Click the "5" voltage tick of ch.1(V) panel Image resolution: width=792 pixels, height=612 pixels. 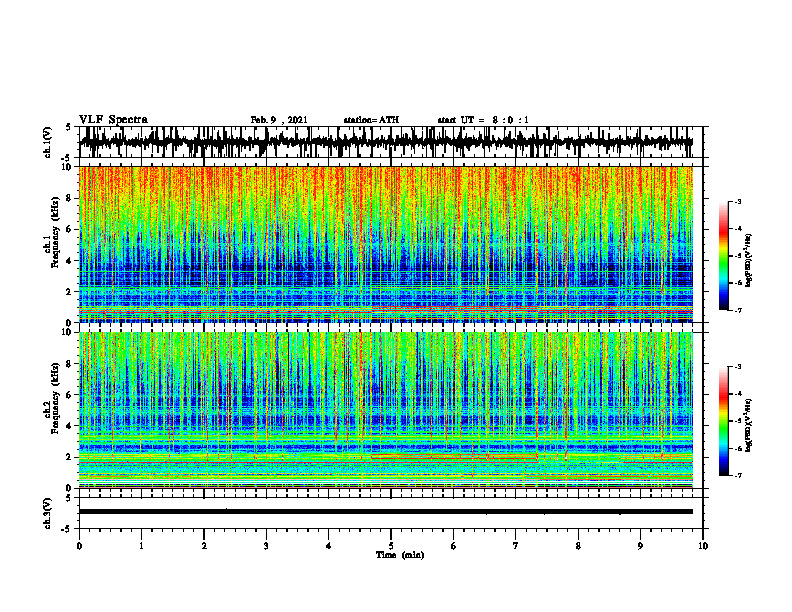(x=68, y=127)
